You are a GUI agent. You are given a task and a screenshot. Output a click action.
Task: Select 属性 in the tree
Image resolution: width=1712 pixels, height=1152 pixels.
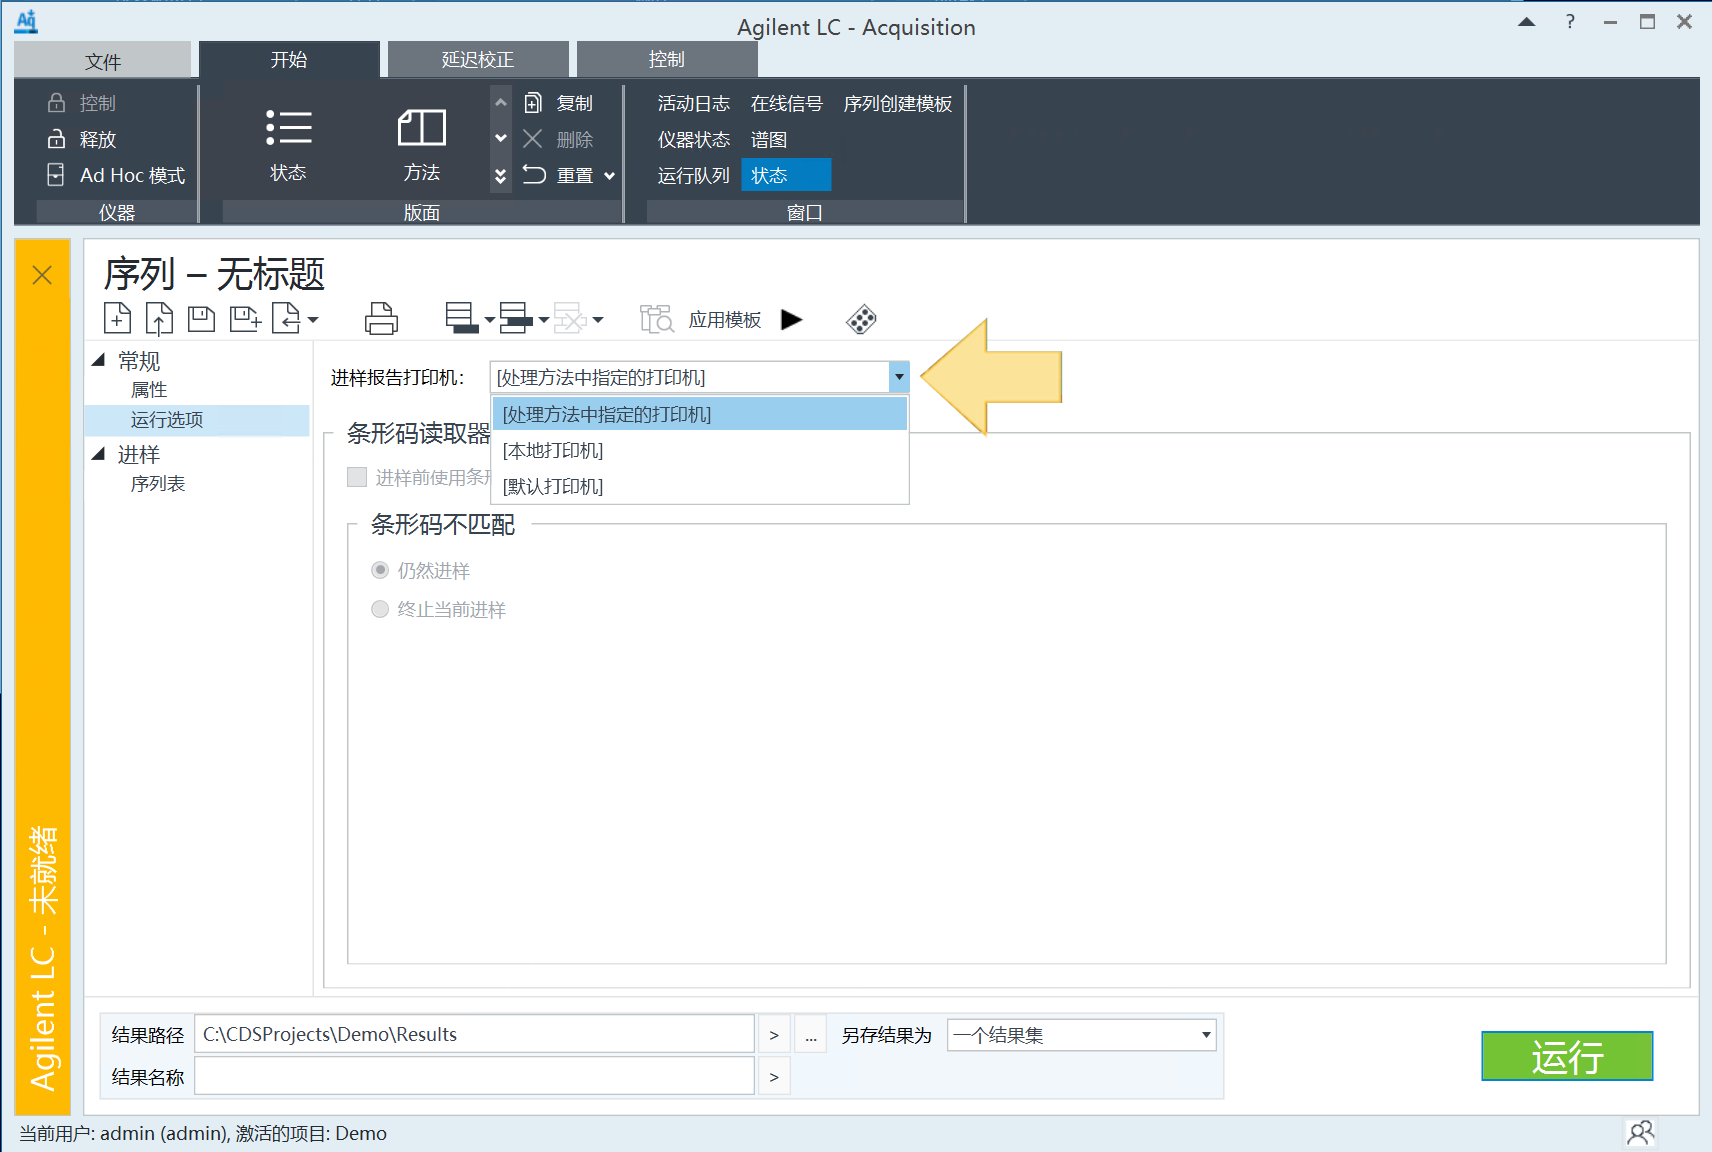(149, 389)
